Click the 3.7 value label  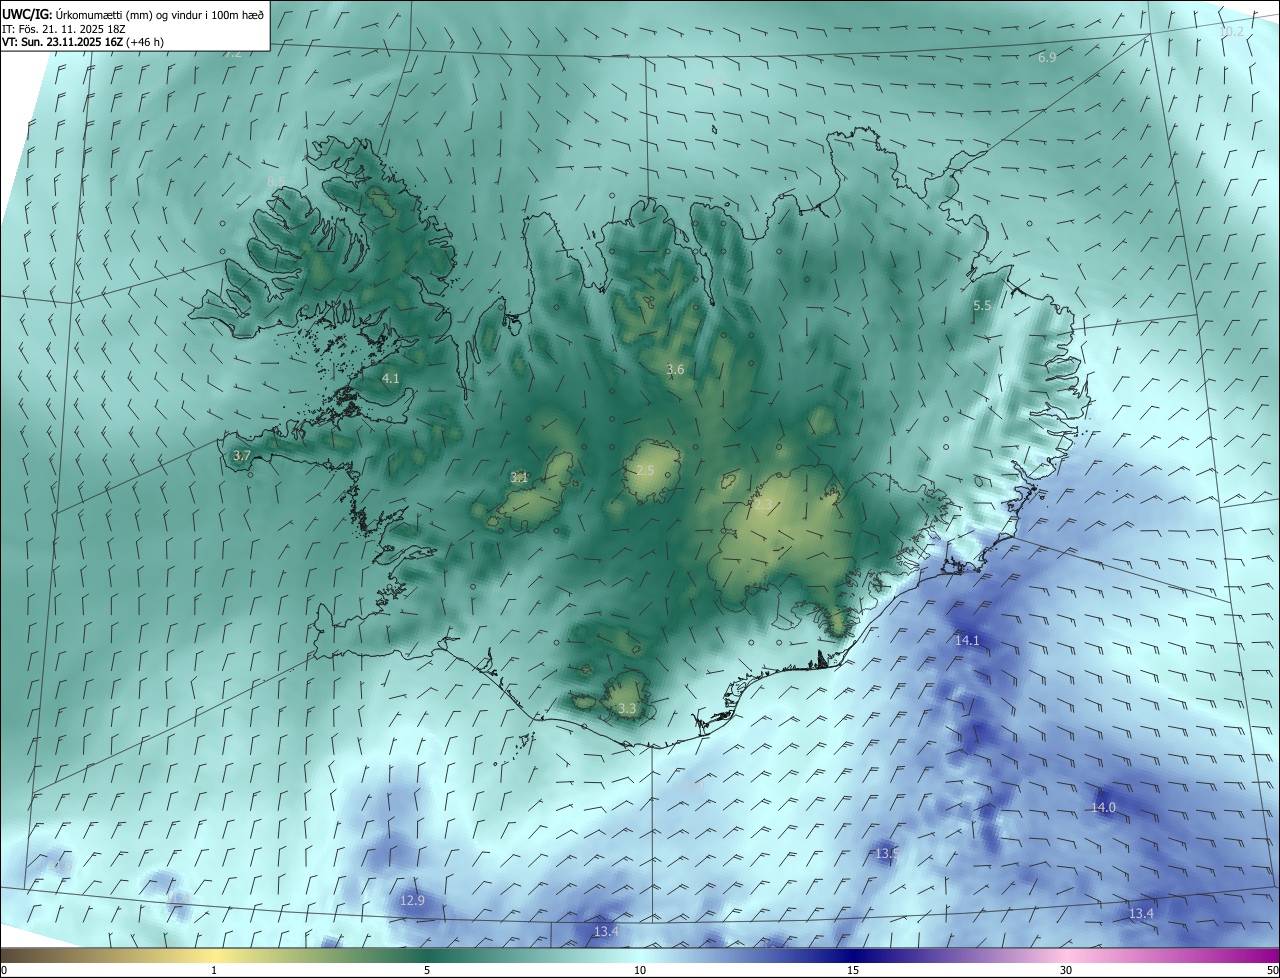[241, 456]
